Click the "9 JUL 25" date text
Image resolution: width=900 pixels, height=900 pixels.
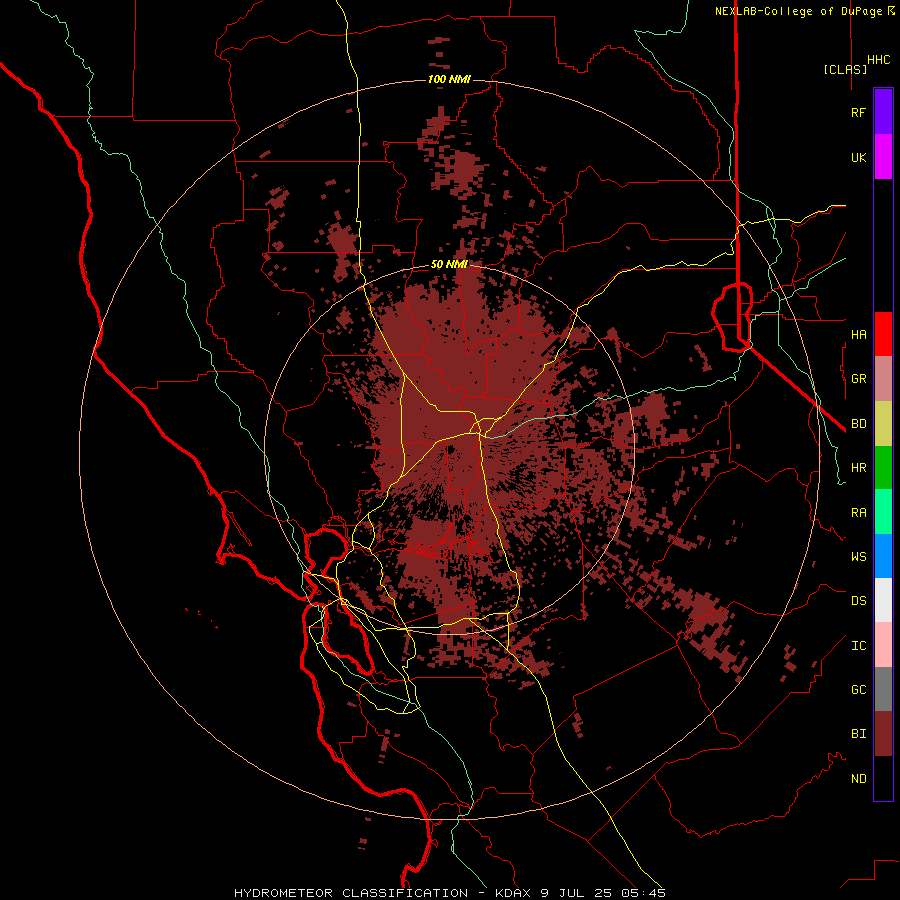574,893
